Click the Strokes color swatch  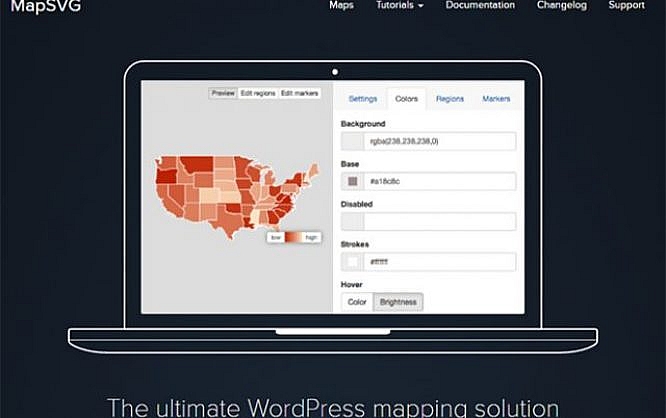pos(352,262)
